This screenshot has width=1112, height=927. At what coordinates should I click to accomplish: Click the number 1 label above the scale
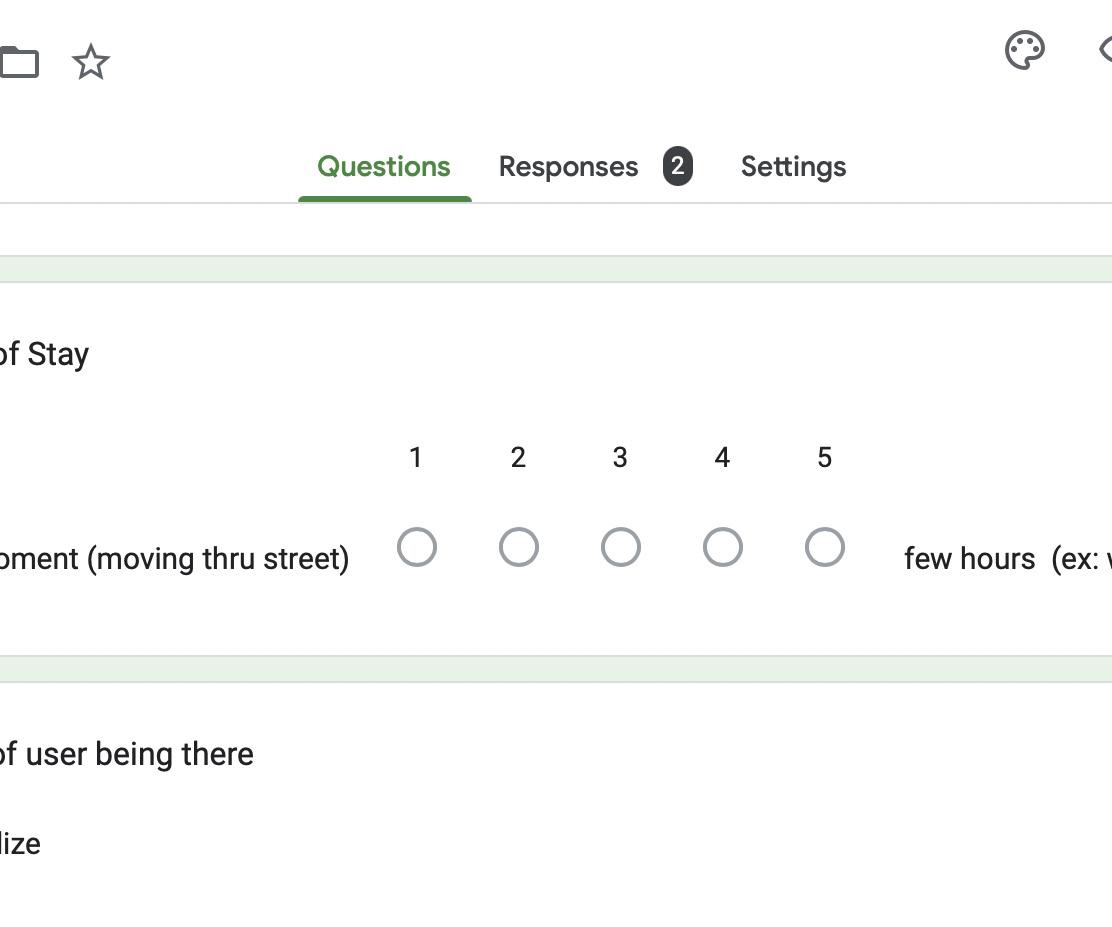point(416,458)
